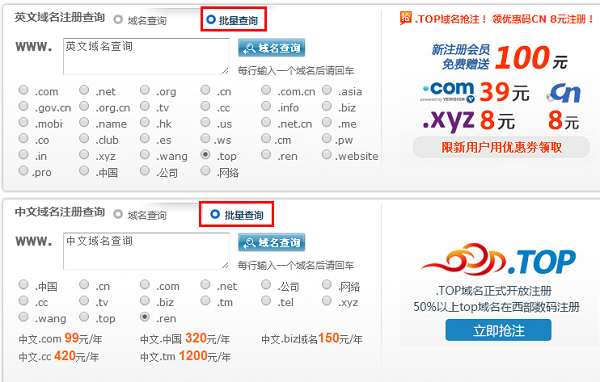This screenshot has height=382, width=600.
Task: Focus the 中文域名查询 text area
Action: (146, 251)
